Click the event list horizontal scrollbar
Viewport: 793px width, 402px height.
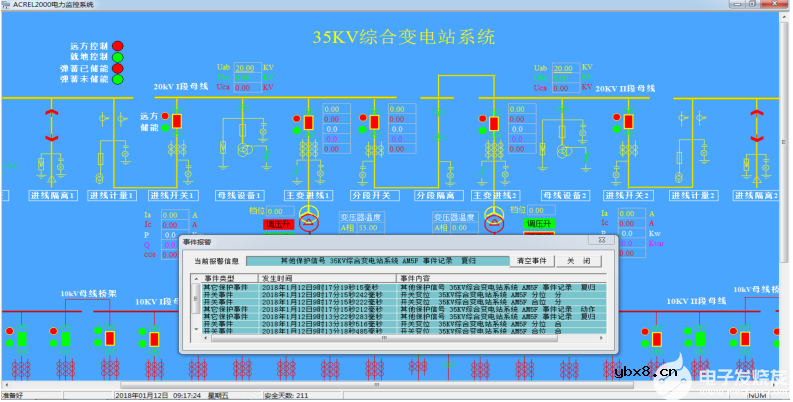[400, 337]
